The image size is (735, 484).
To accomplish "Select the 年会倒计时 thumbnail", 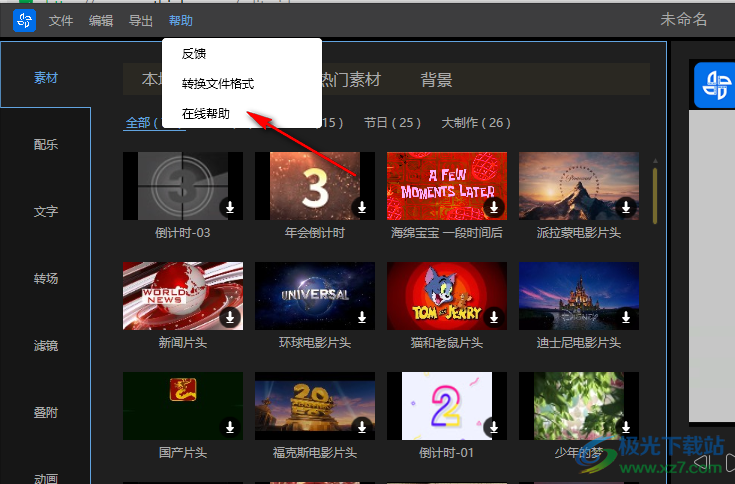I will point(315,186).
